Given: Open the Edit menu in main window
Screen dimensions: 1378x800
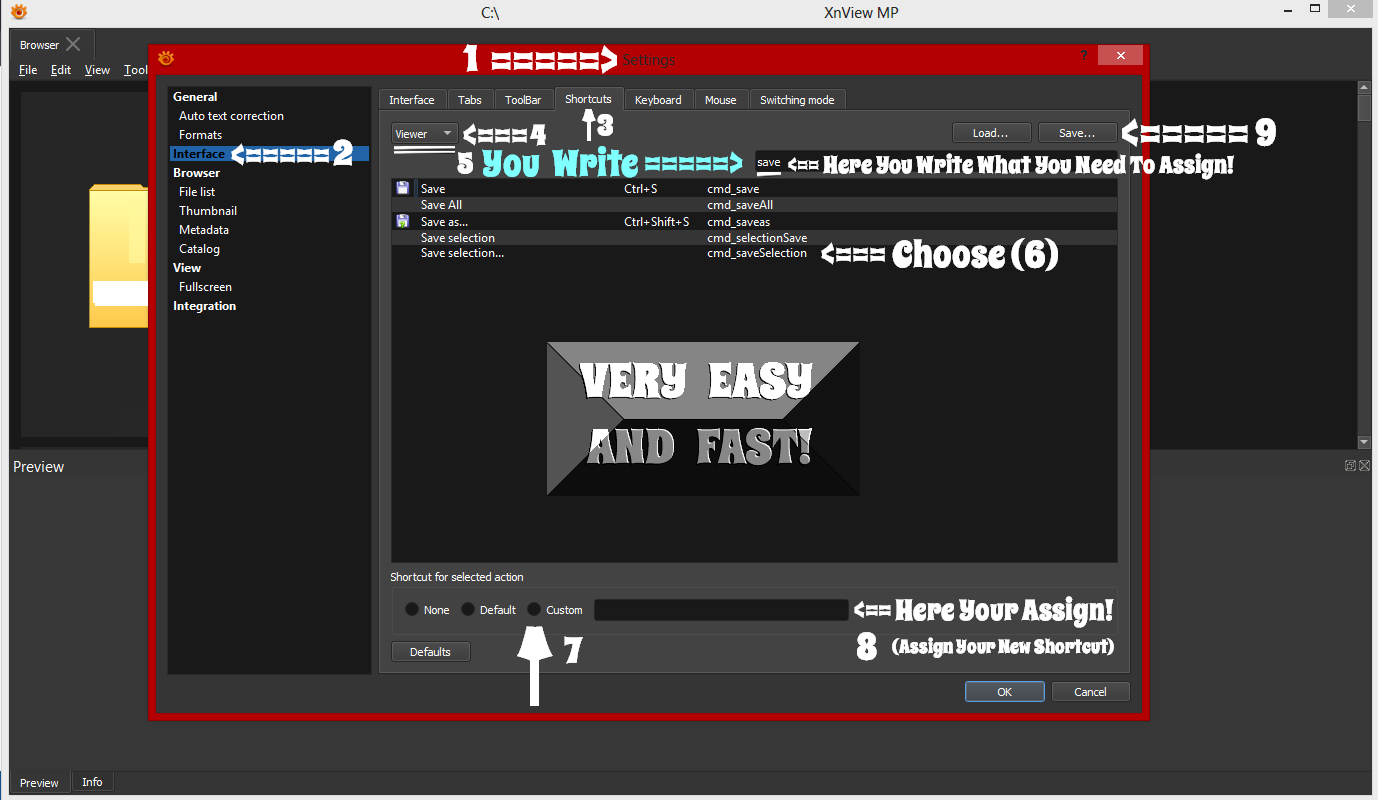Looking at the screenshot, I should (61, 70).
